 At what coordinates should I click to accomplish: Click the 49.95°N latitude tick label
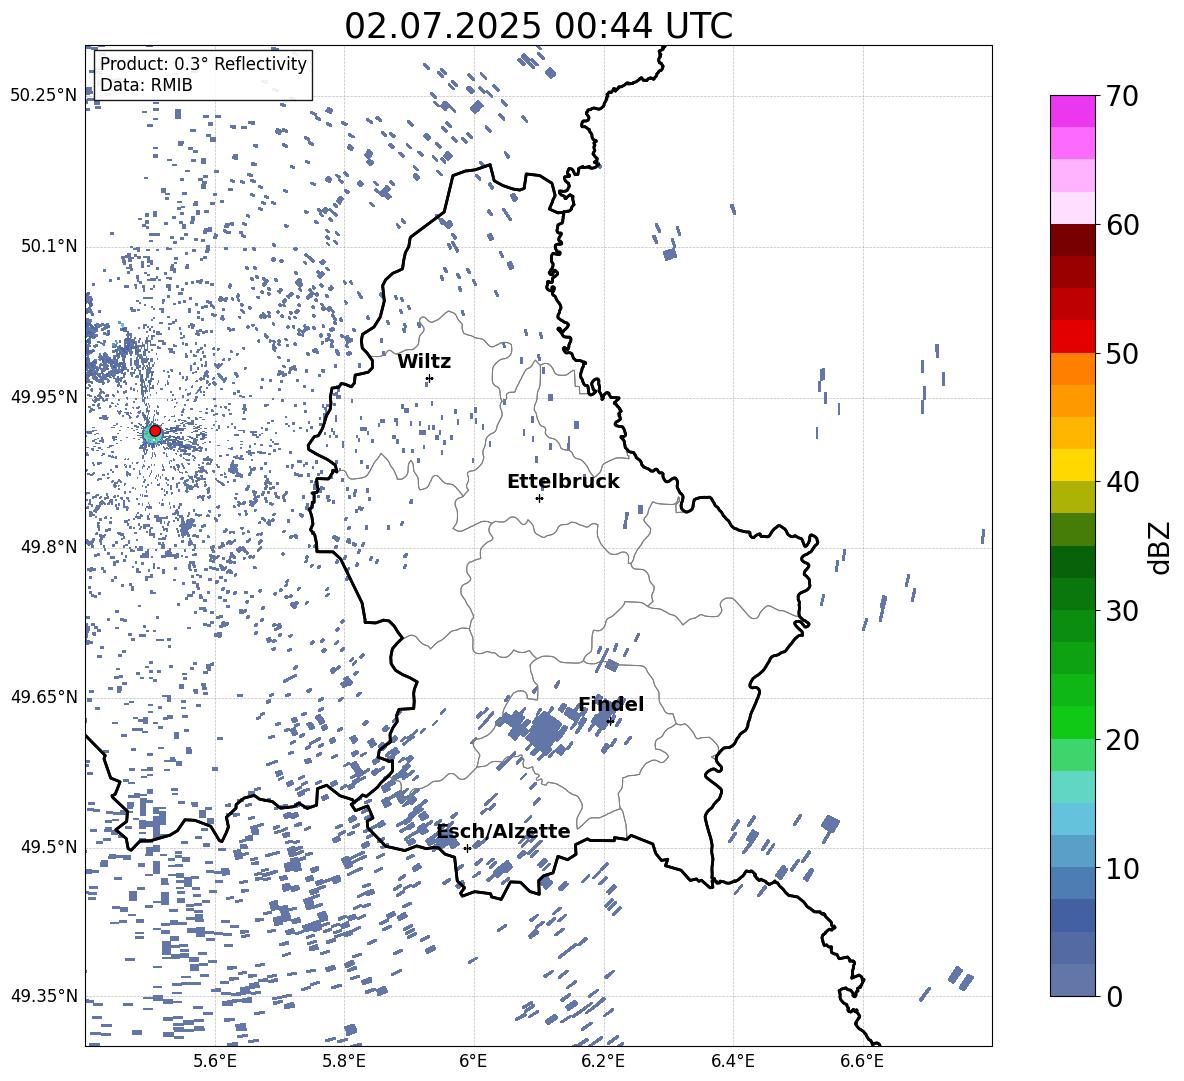coord(44,396)
